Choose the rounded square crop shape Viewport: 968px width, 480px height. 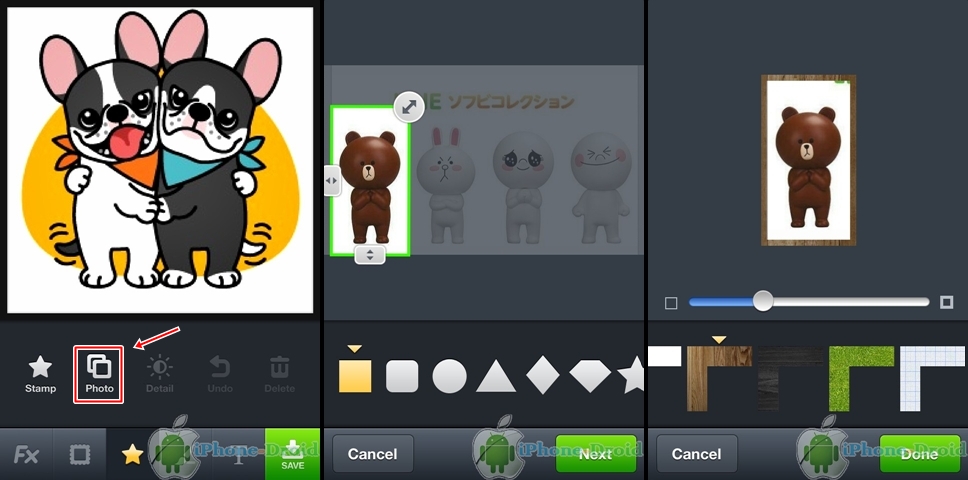[402, 376]
